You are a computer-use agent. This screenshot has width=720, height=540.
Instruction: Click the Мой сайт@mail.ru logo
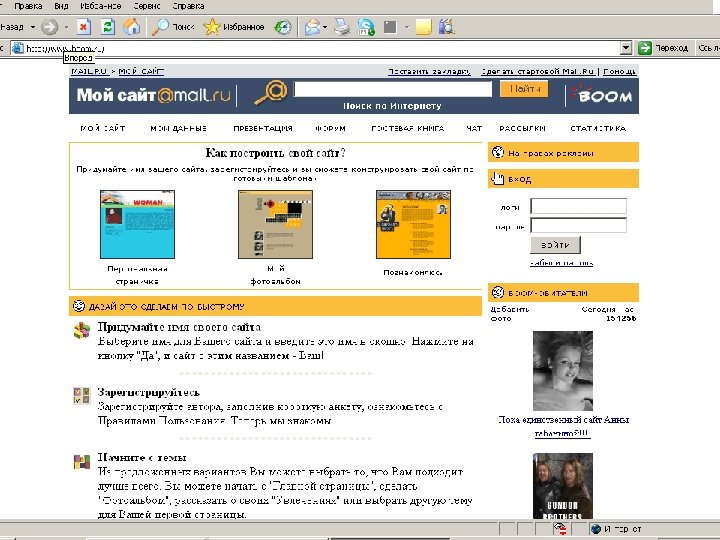pyautogui.click(x=153, y=95)
